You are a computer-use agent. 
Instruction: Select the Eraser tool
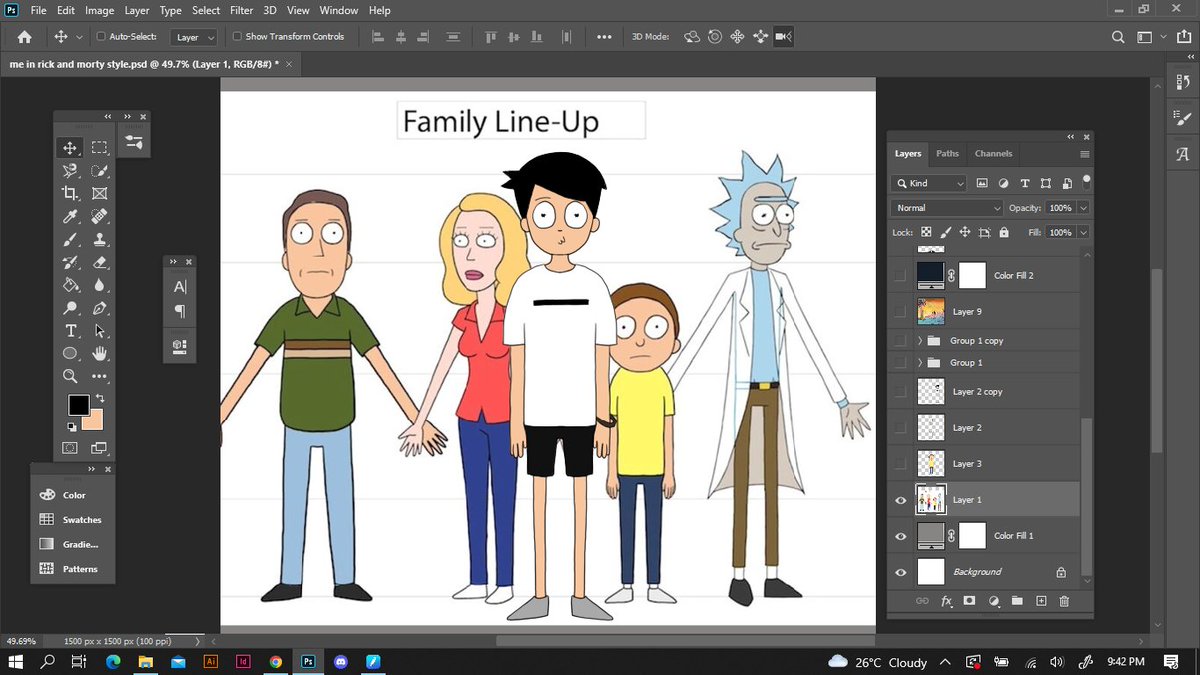tap(99, 263)
